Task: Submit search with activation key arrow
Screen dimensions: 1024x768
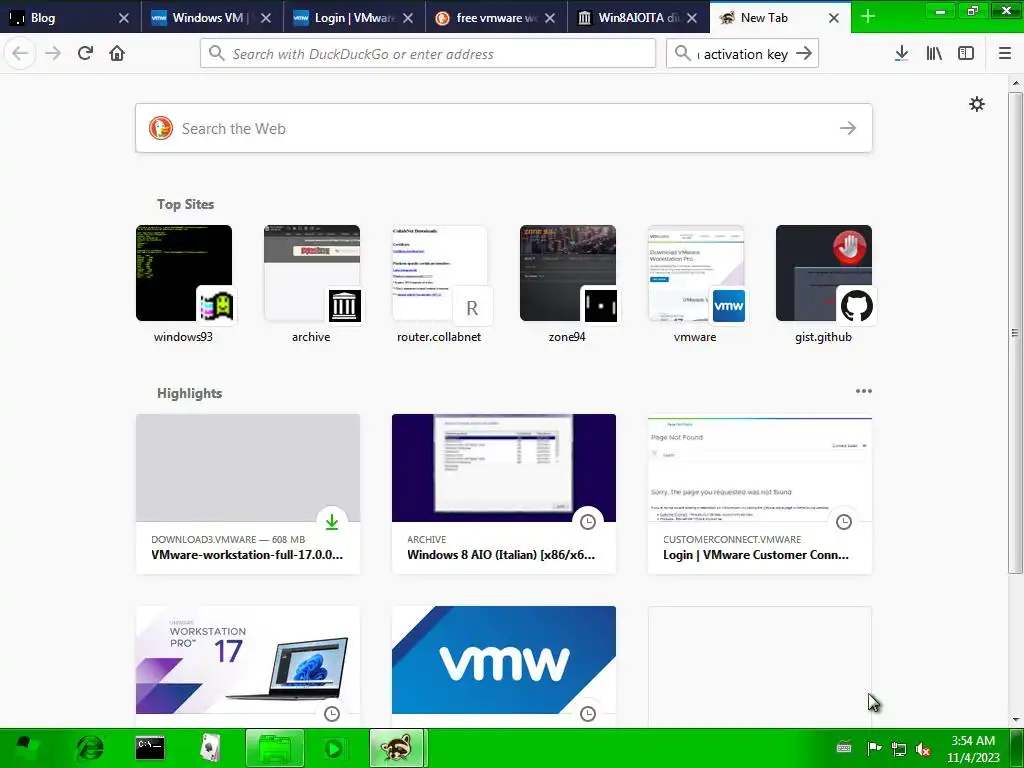Action: pos(804,54)
